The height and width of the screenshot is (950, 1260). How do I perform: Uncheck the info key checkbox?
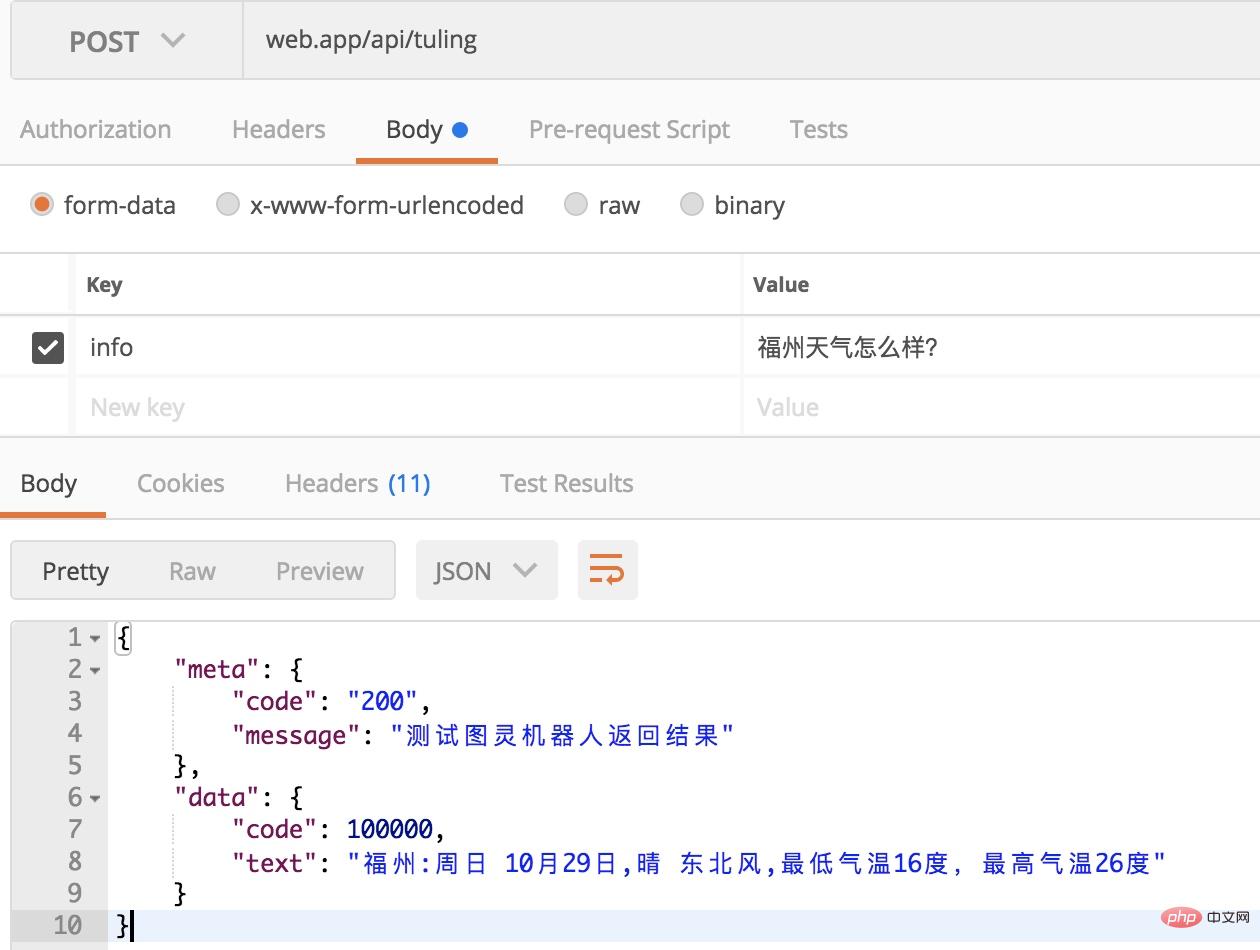tap(48, 347)
